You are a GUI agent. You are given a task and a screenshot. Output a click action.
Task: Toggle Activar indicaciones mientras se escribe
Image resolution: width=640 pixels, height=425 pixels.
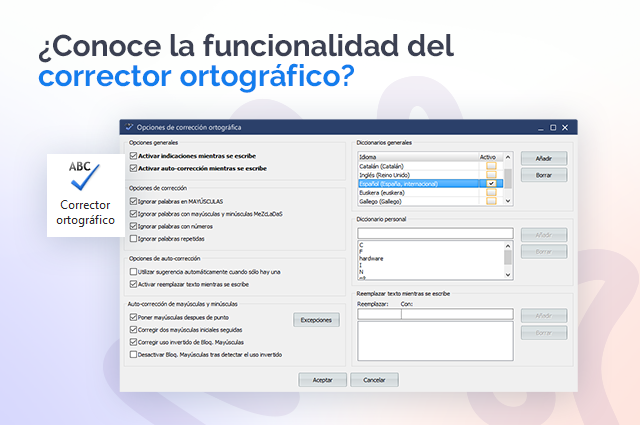[x=134, y=157]
